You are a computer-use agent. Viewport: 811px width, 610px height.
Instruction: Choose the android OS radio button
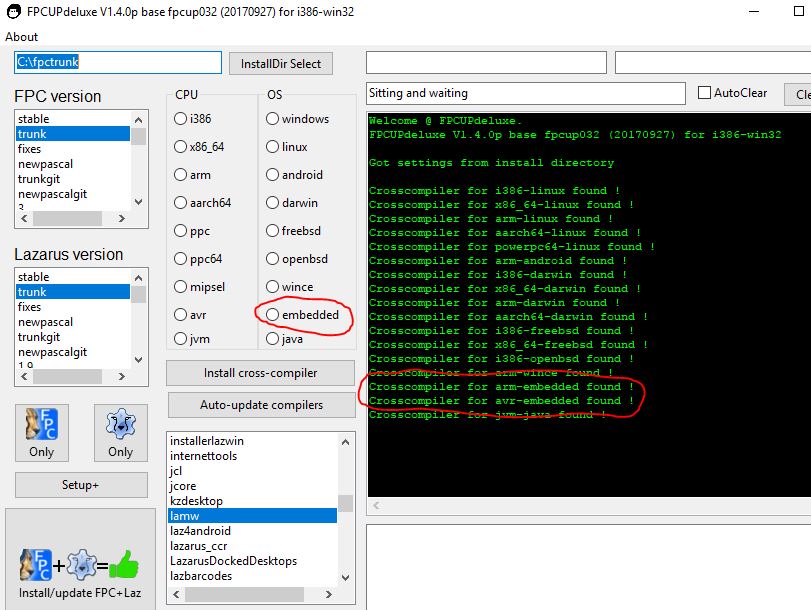click(x=272, y=174)
